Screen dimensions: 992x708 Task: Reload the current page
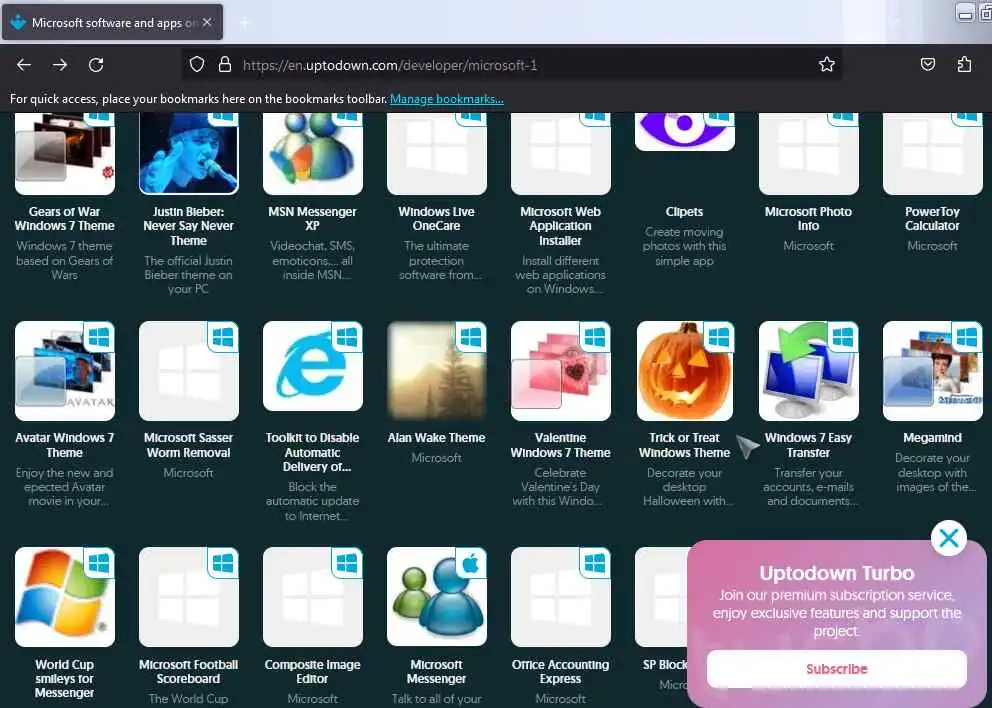coord(96,65)
